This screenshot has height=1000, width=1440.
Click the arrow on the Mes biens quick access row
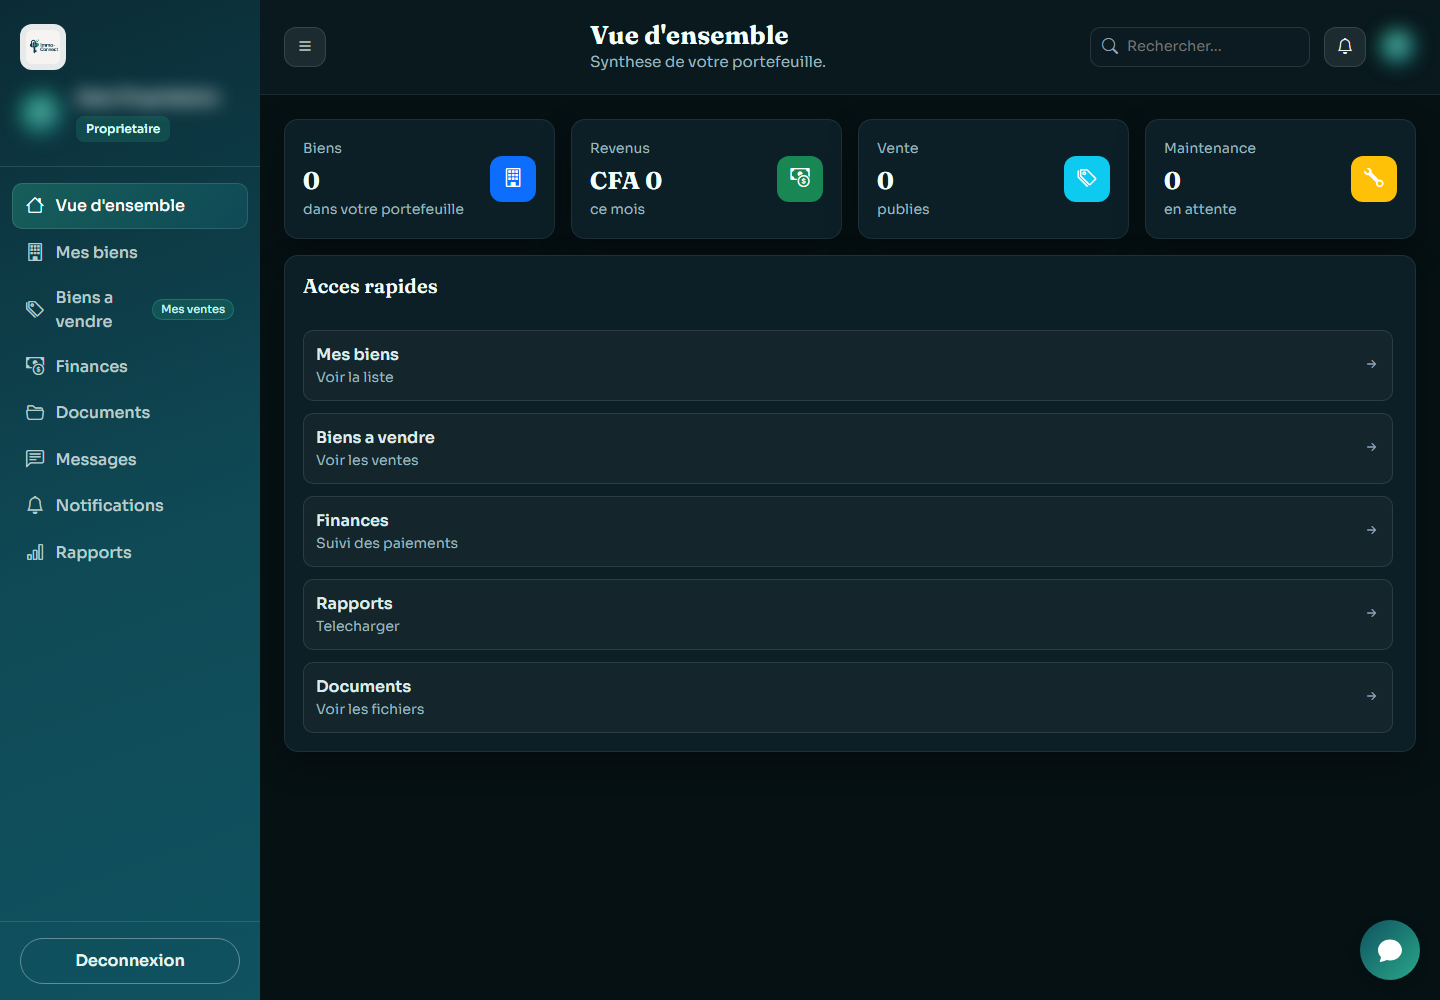(x=1372, y=365)
